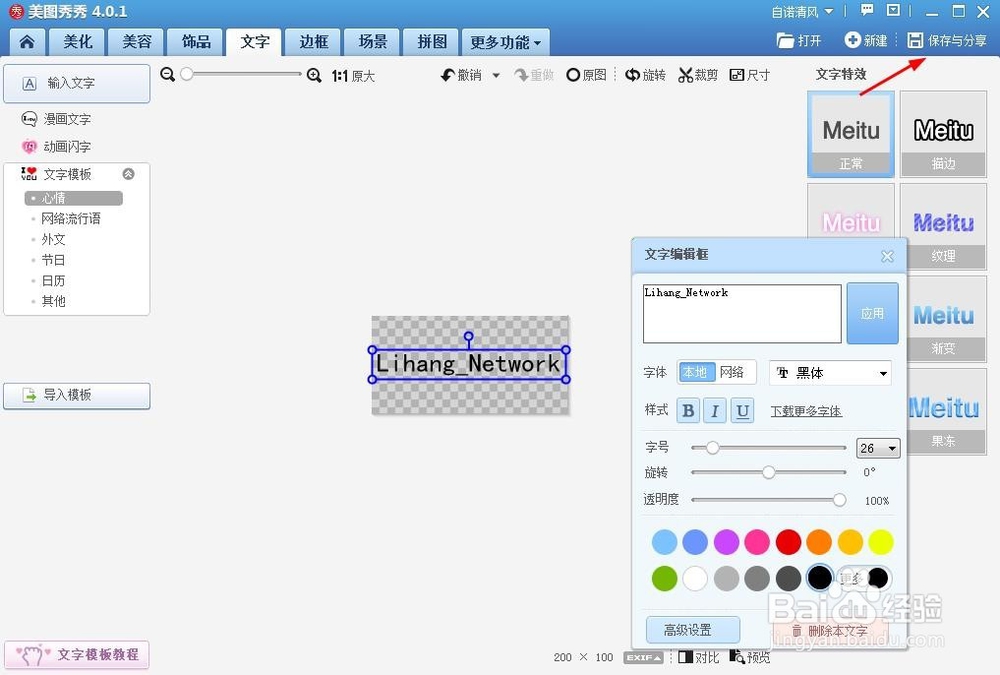
Task: Toggle underline U style
Action: coord(742,411)
